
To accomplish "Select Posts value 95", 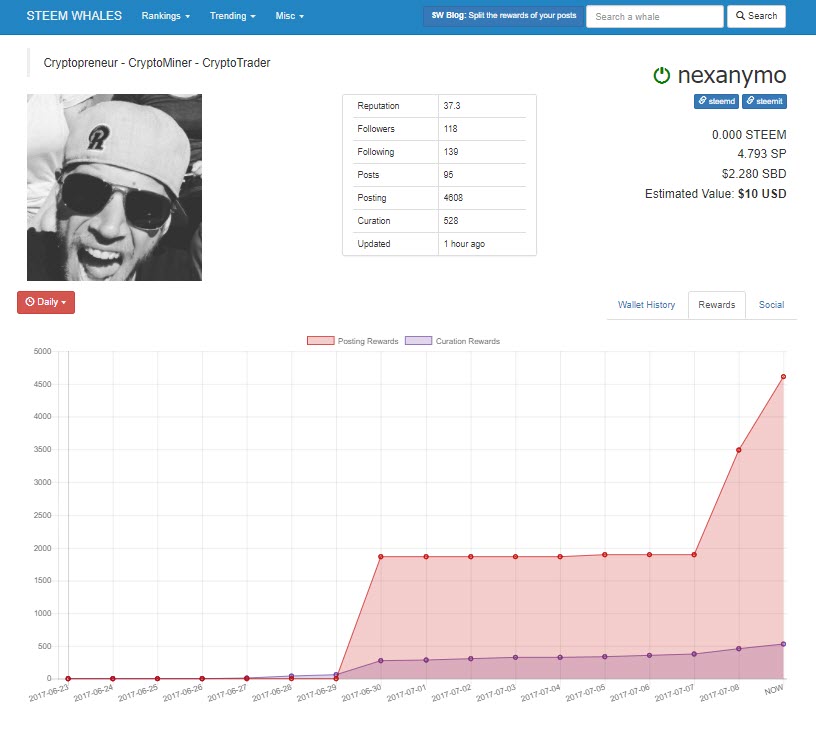I will click(448, 175).
